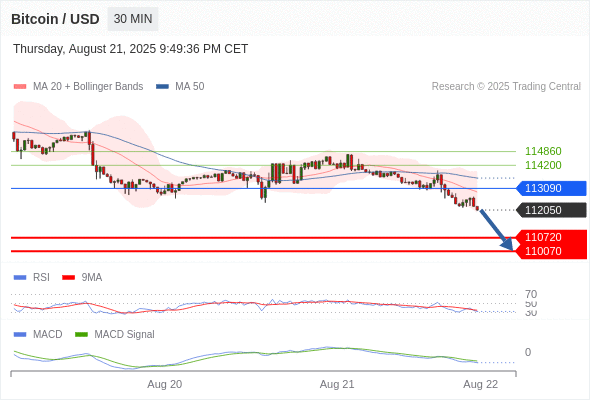Click the Aug 20 date axis label
The image size is (590, 400).
pos(164,385)
